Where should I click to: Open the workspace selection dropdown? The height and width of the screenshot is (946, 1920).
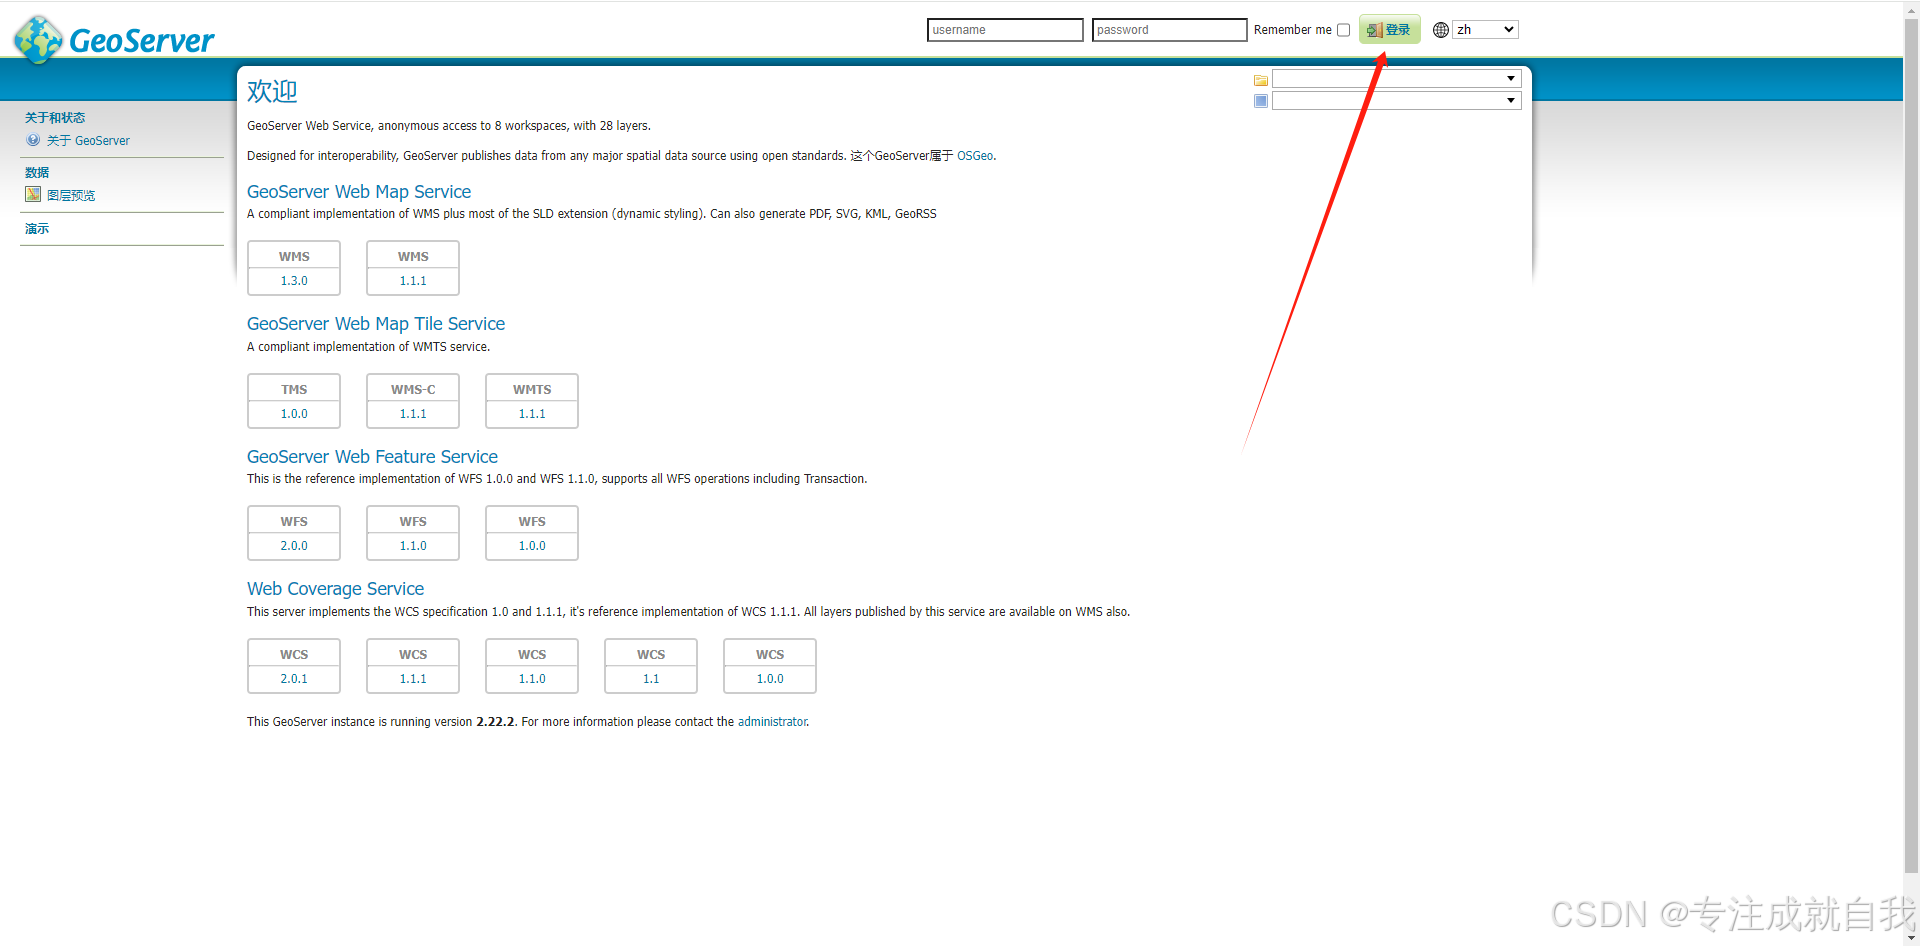pos(1396,79)
